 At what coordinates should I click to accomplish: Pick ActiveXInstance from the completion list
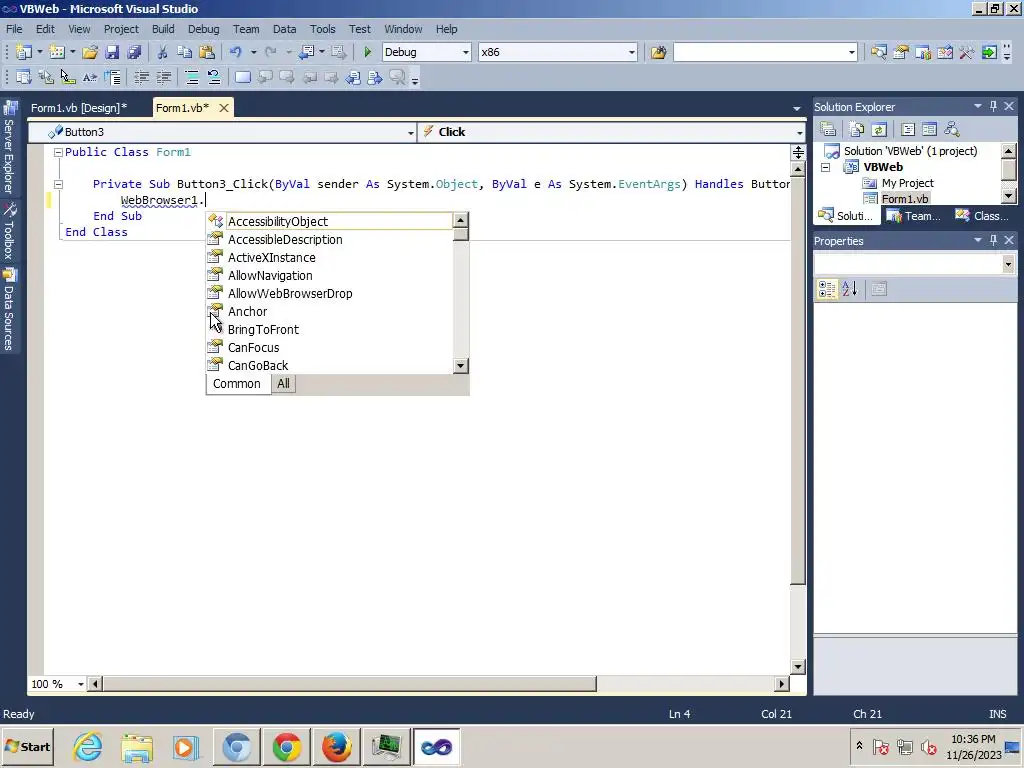coord(330,257)
